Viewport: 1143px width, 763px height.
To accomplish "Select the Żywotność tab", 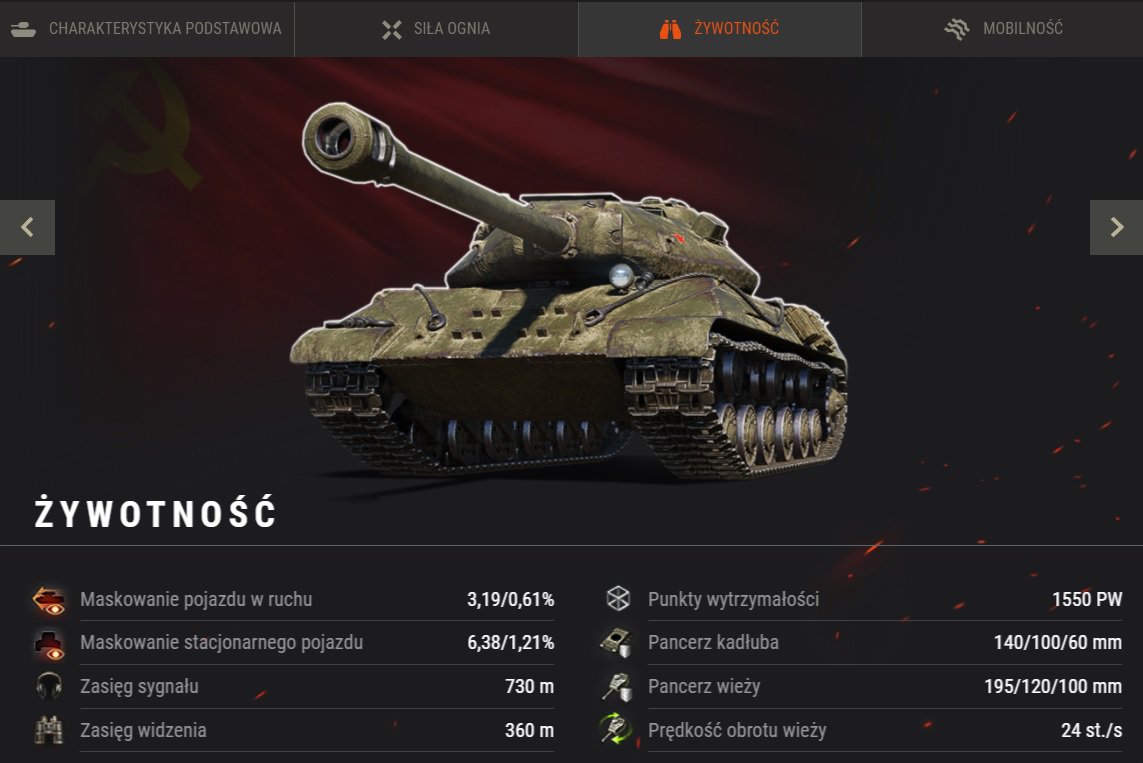I will (719, 28).
